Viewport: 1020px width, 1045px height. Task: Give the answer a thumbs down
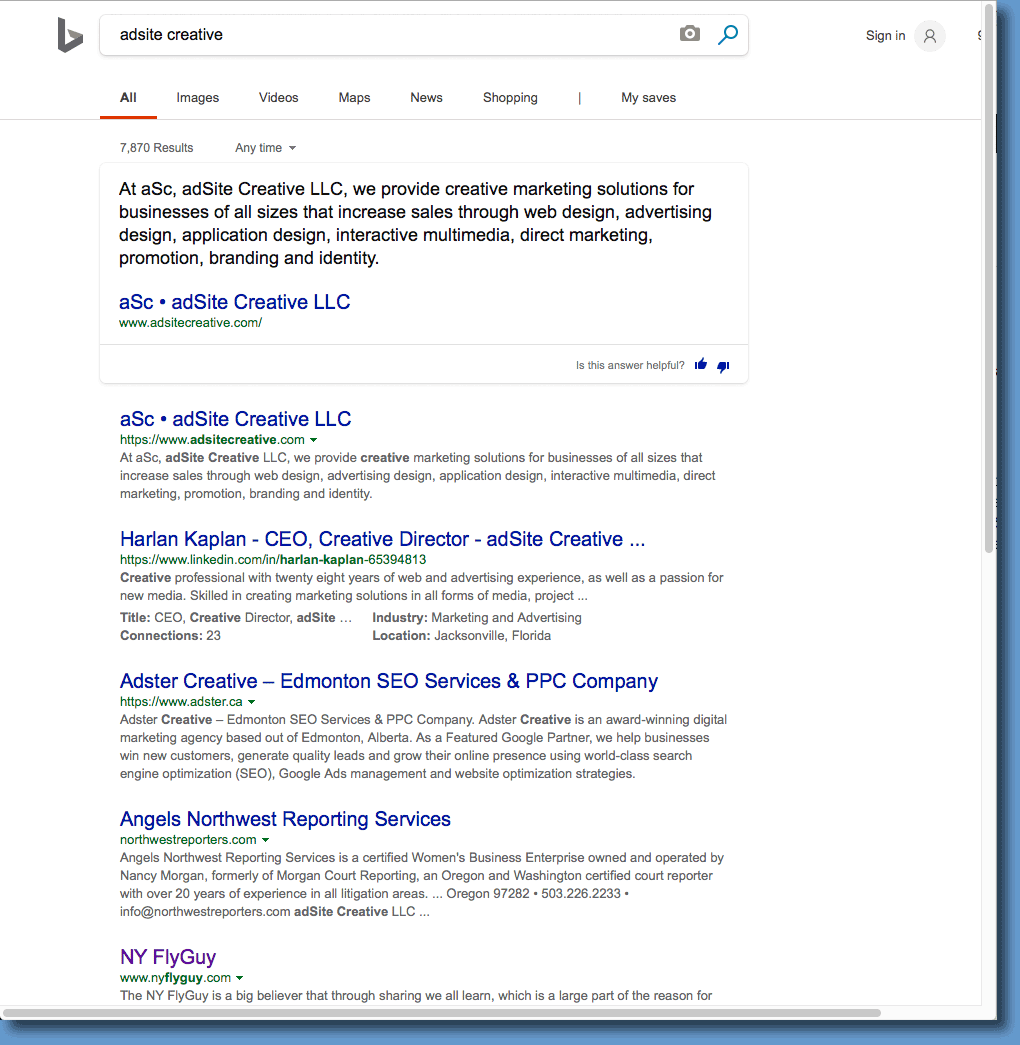pos(723,366)
